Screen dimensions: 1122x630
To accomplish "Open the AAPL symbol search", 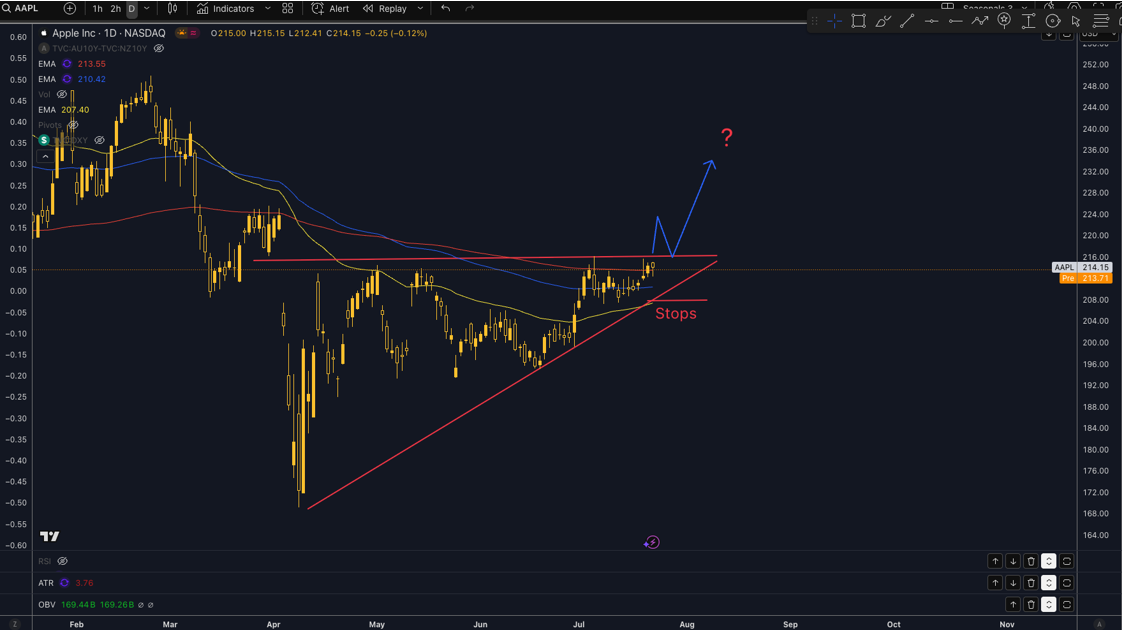I will (21, 9).
